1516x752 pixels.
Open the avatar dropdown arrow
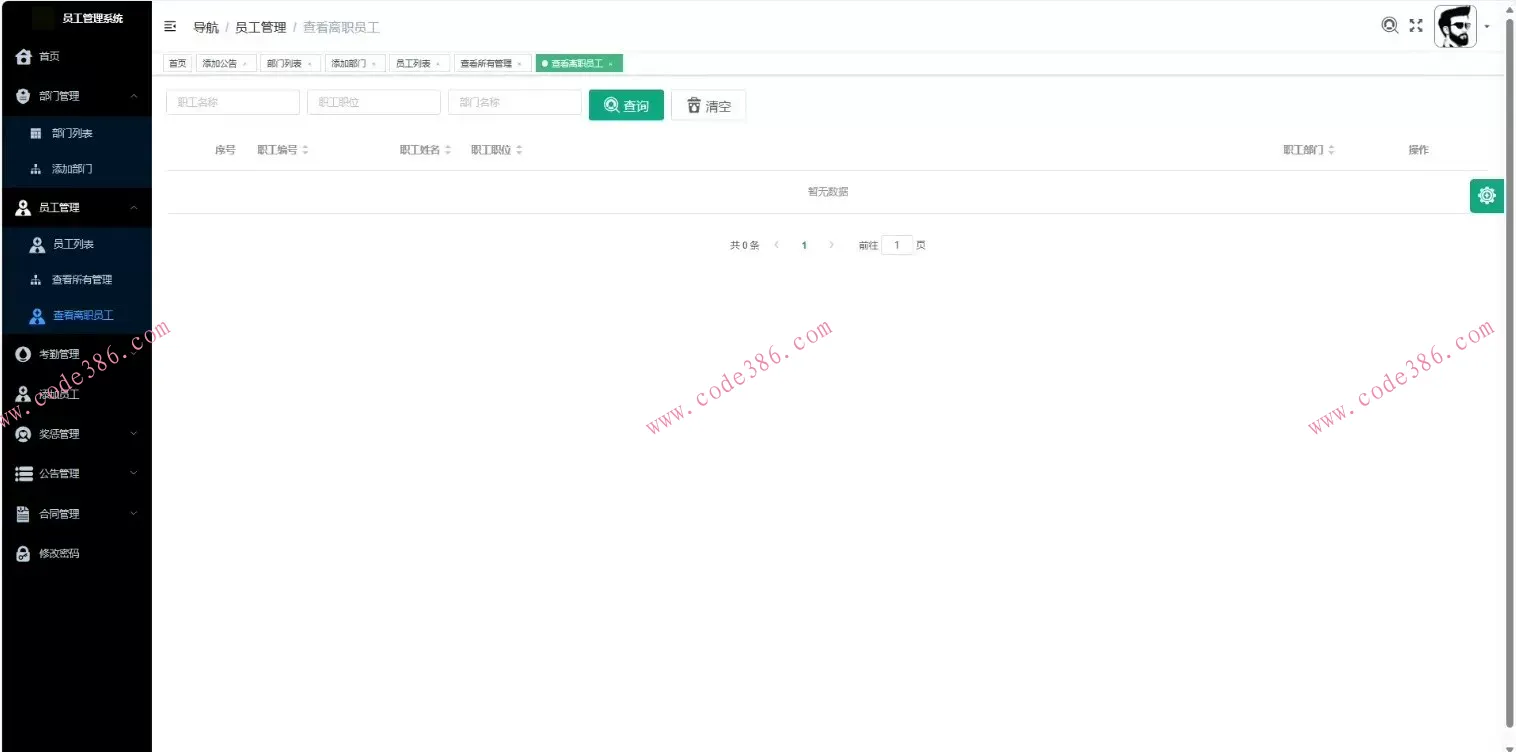[x=1487, y=26]
